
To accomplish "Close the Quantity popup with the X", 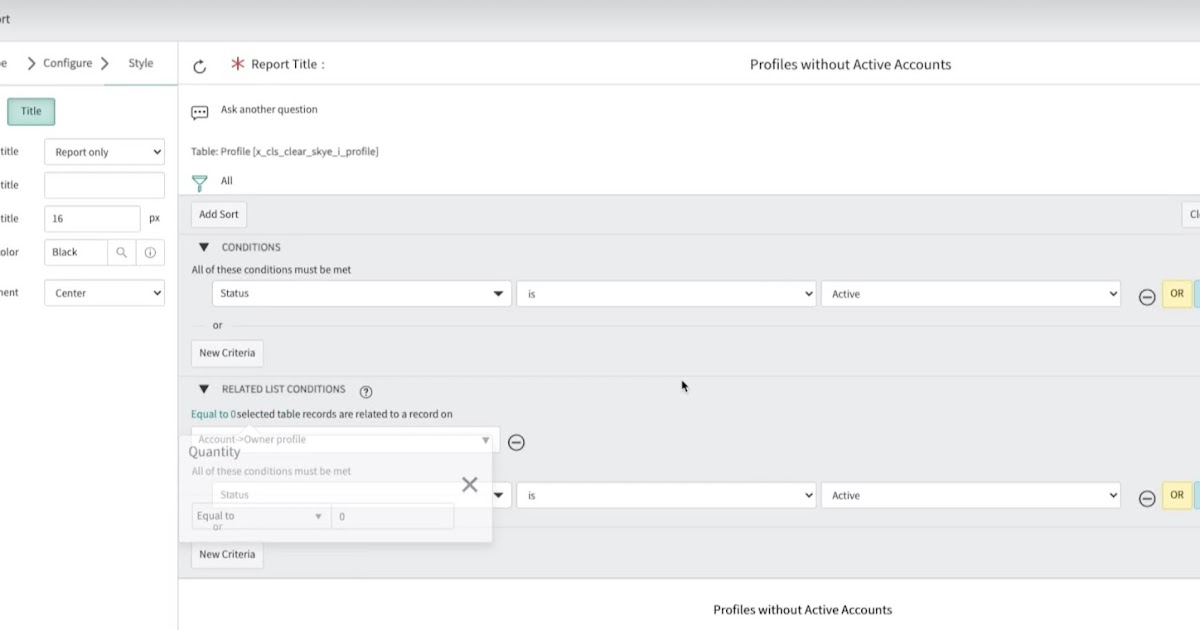I will pos(470,484).
